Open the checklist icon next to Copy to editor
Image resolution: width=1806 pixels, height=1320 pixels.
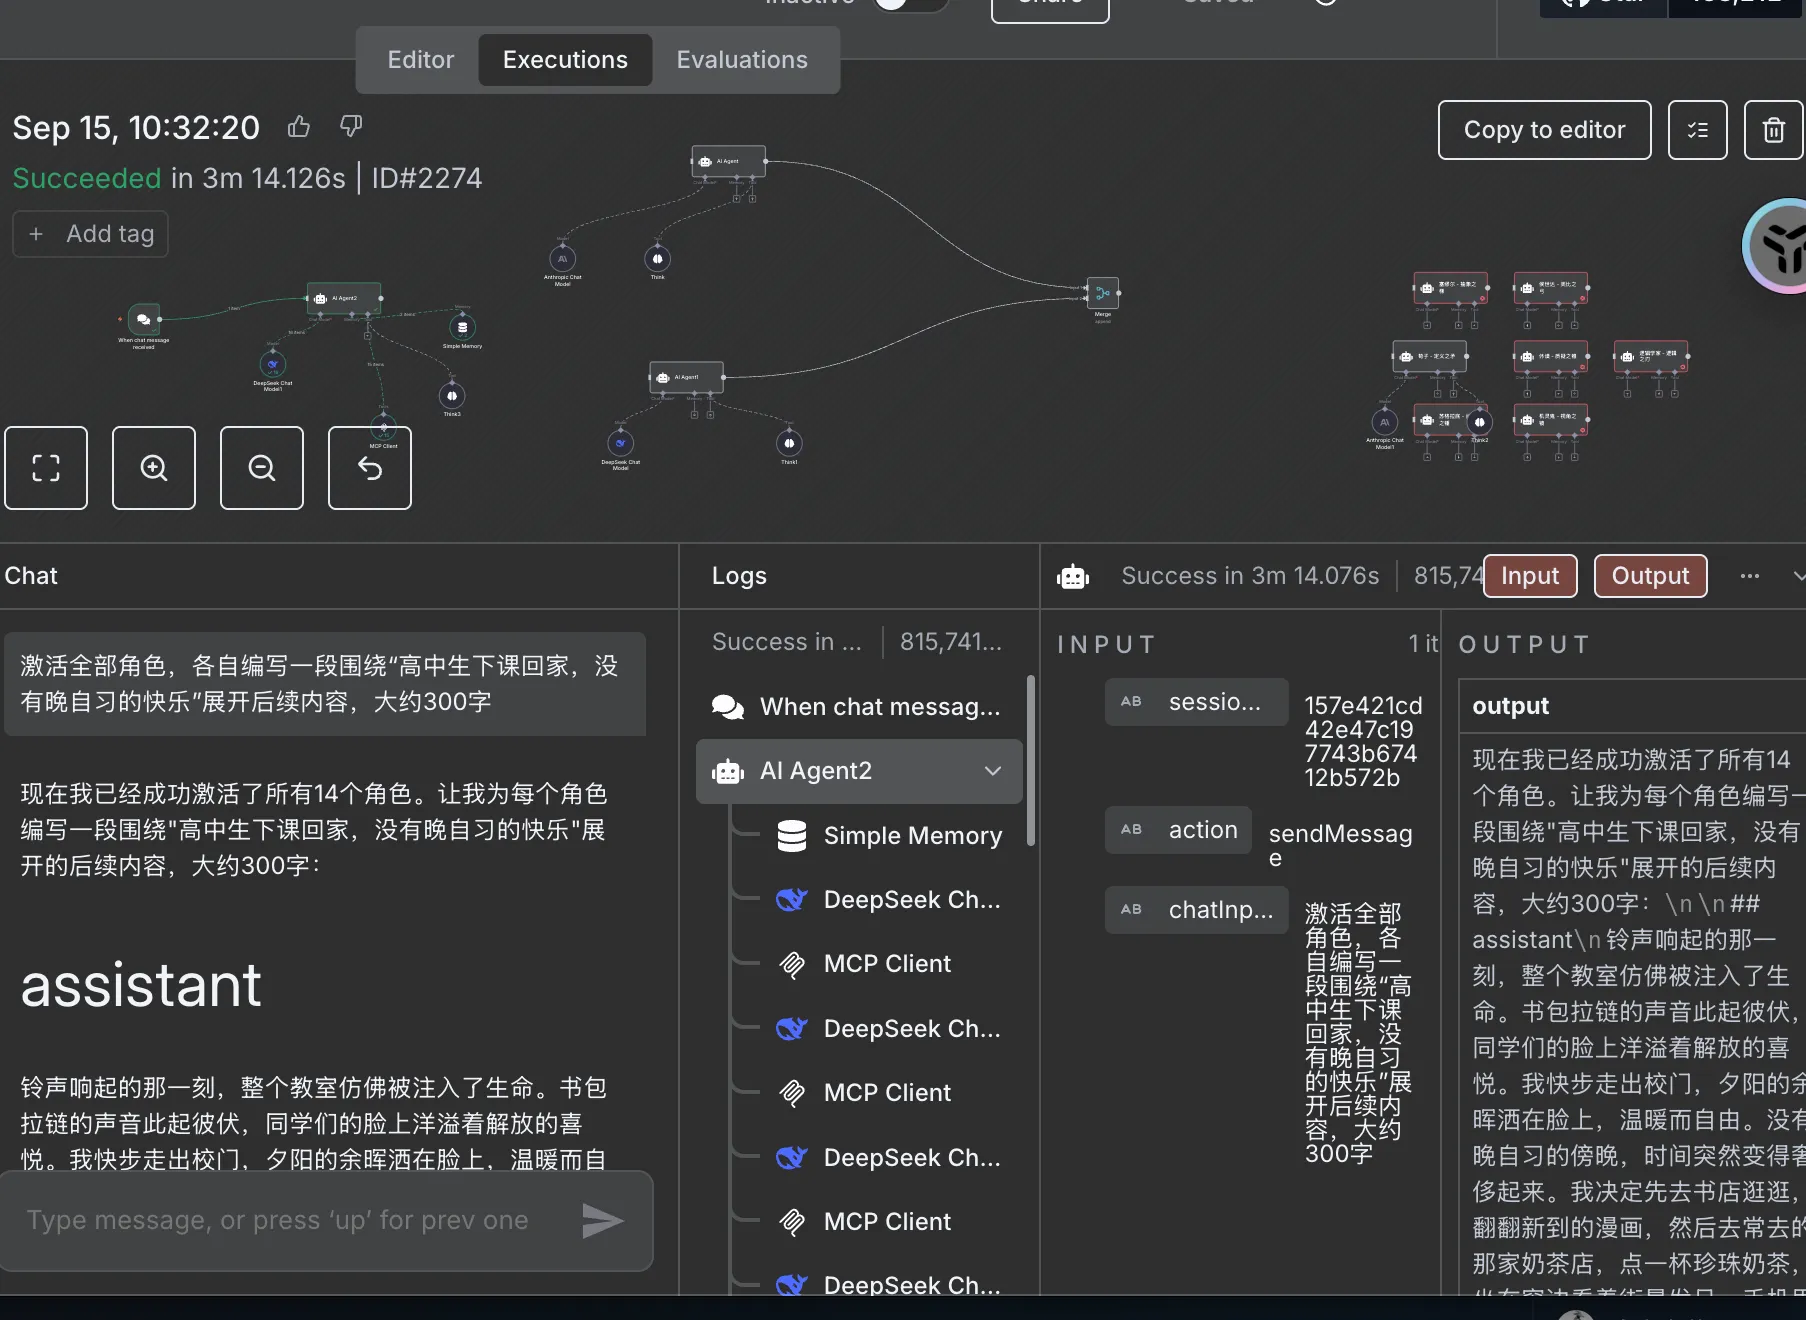(x=1697, y=130)
